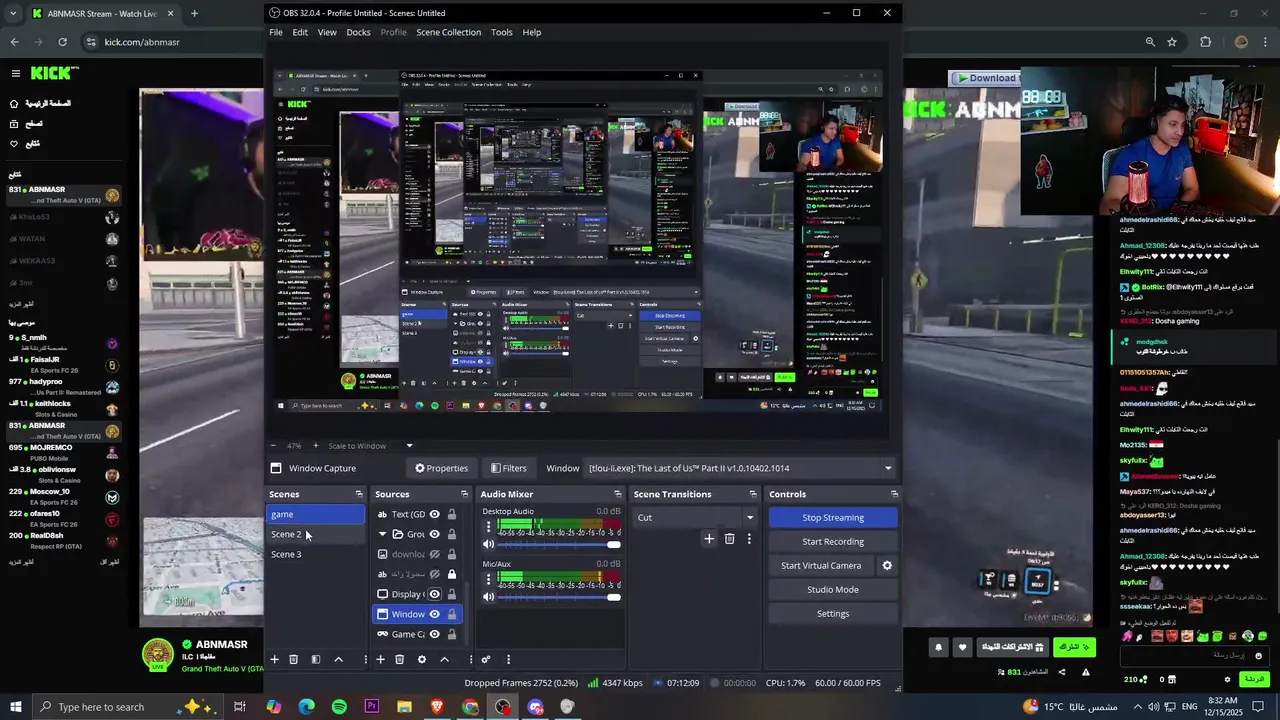Open the Audio Mixer toolbar three-dot menu

[x=508, y=659]
